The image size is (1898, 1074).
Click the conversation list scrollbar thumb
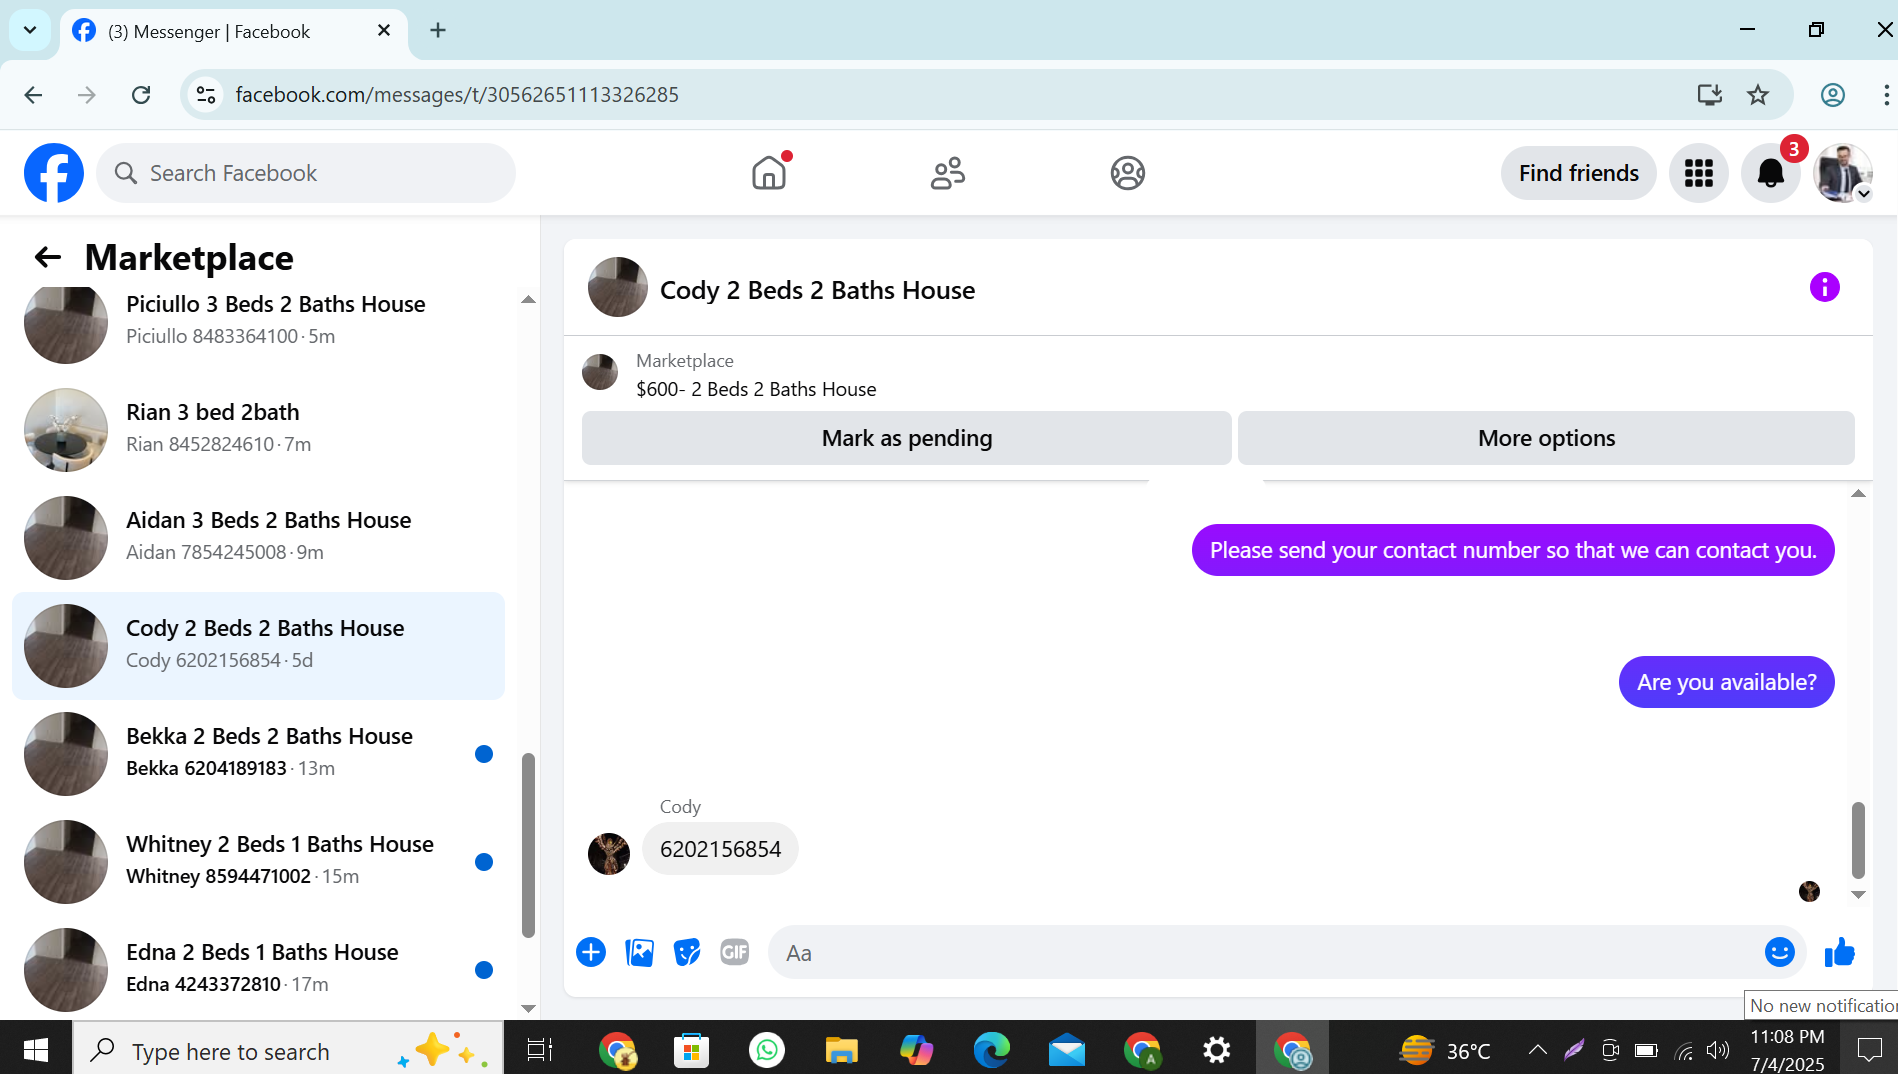point(528,846)
